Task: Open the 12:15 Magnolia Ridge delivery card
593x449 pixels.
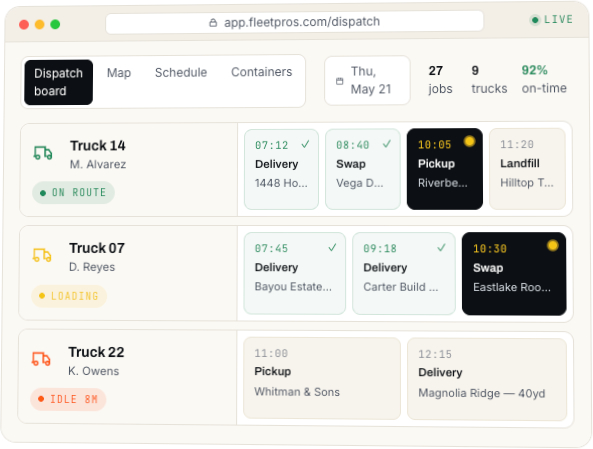Action: (x=487, y=379)
